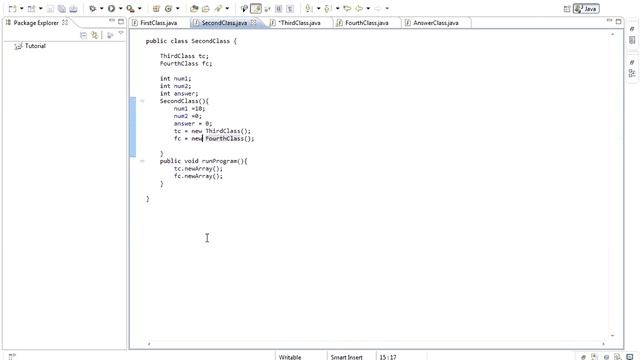This screenshot has width=640, height=360.
Task: Click the 'fc.newArray();' code line
Action: (x=198, y=176)
